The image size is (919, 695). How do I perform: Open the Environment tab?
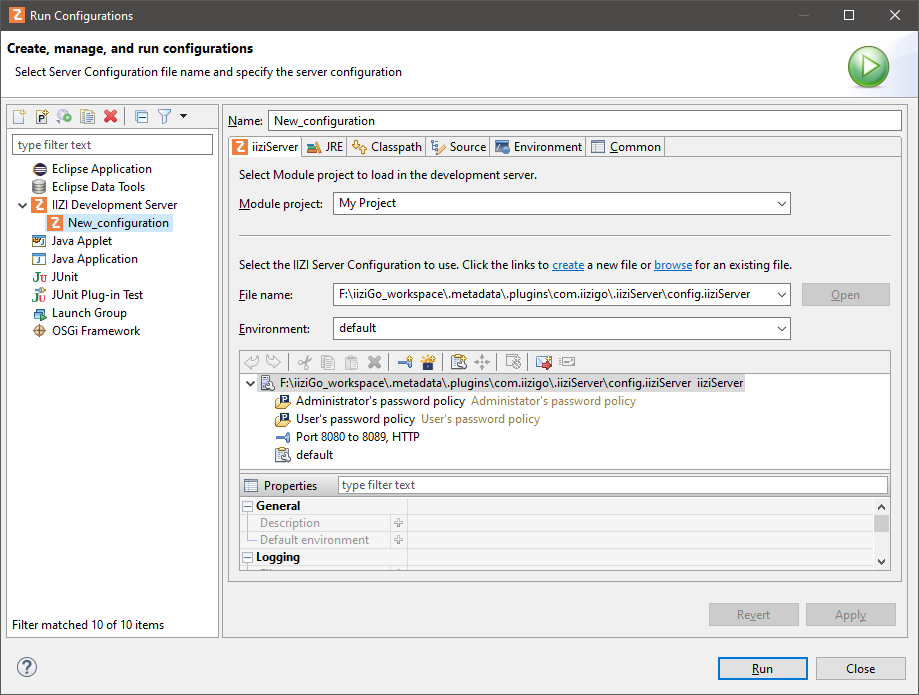pyautogui.click(x=539, y=147)
